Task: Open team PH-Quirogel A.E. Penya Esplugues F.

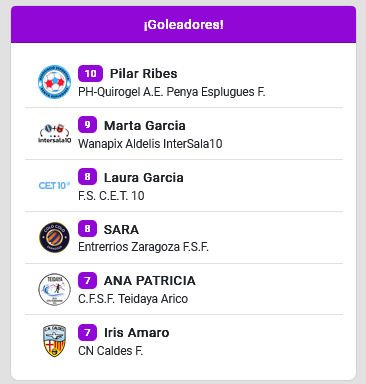Action: pos(172,92)
